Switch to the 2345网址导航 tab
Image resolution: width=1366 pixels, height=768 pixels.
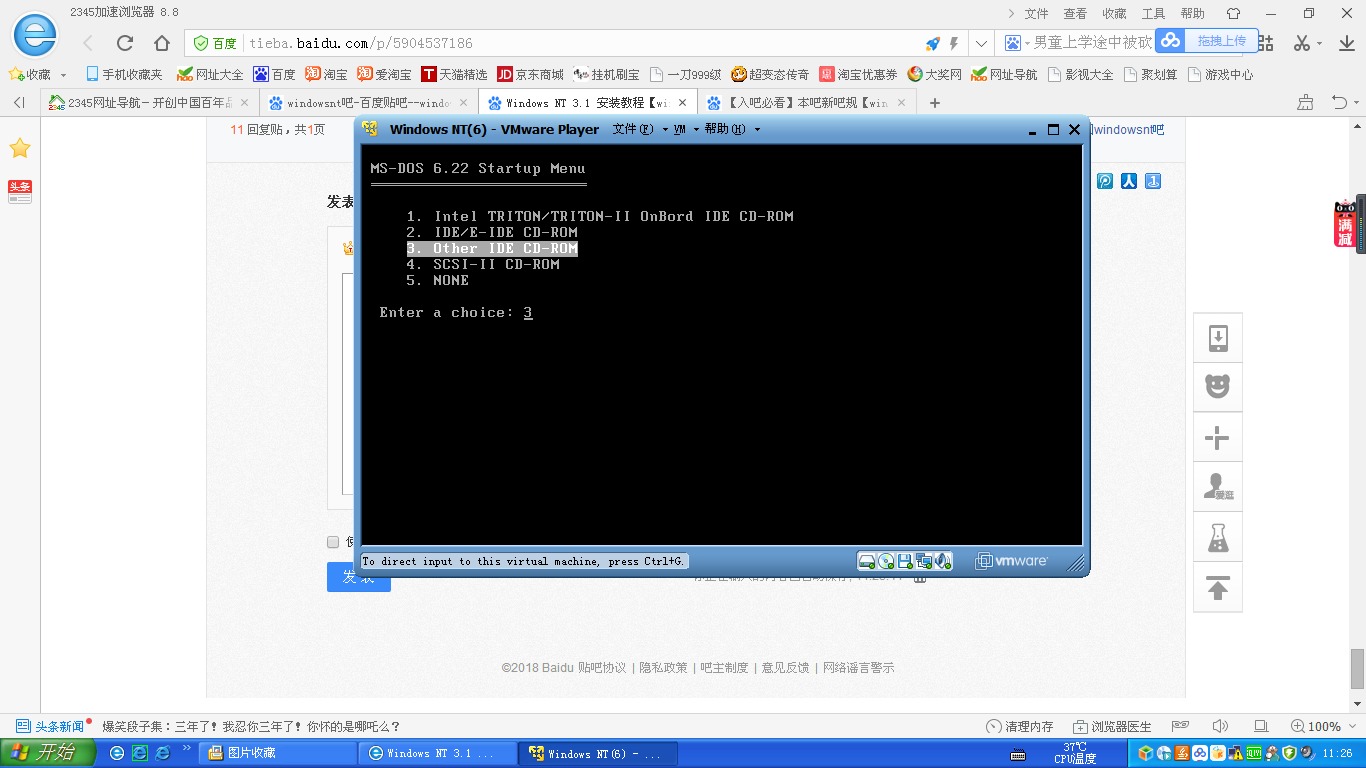[x=150, y=103]
